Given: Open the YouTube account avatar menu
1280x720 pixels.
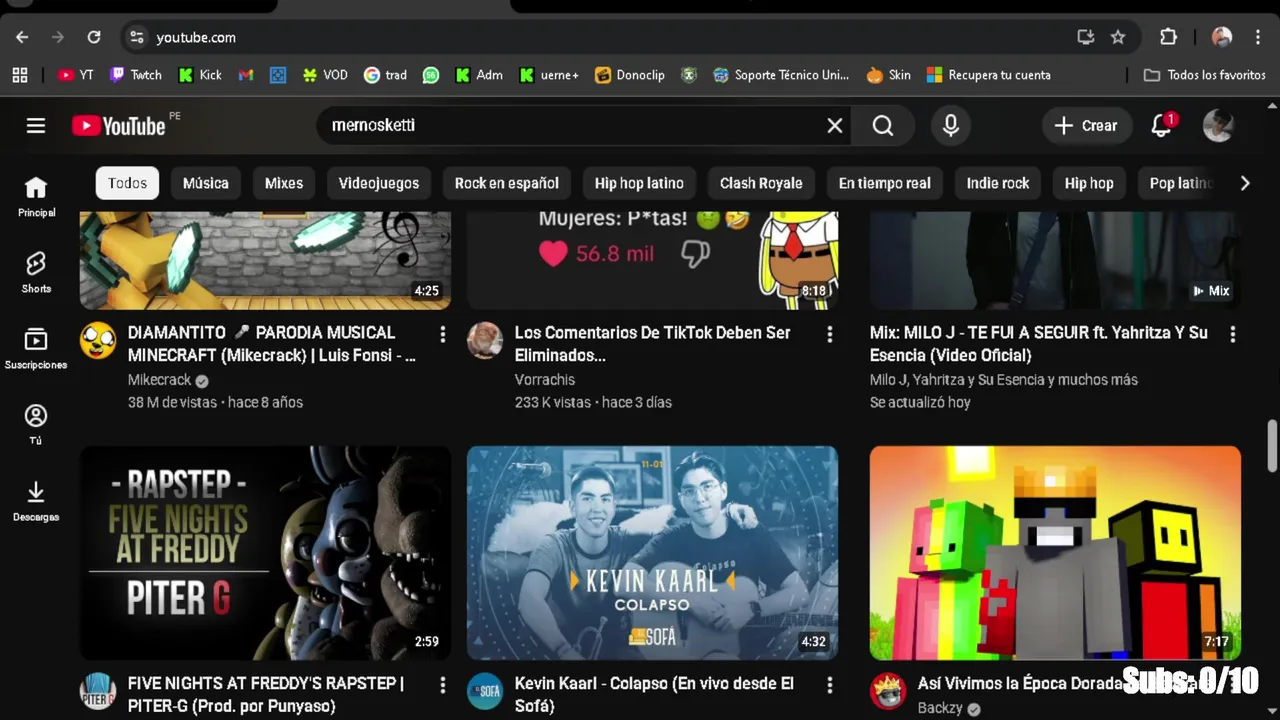Looking at the screenshot, I should coord(1218,125).
